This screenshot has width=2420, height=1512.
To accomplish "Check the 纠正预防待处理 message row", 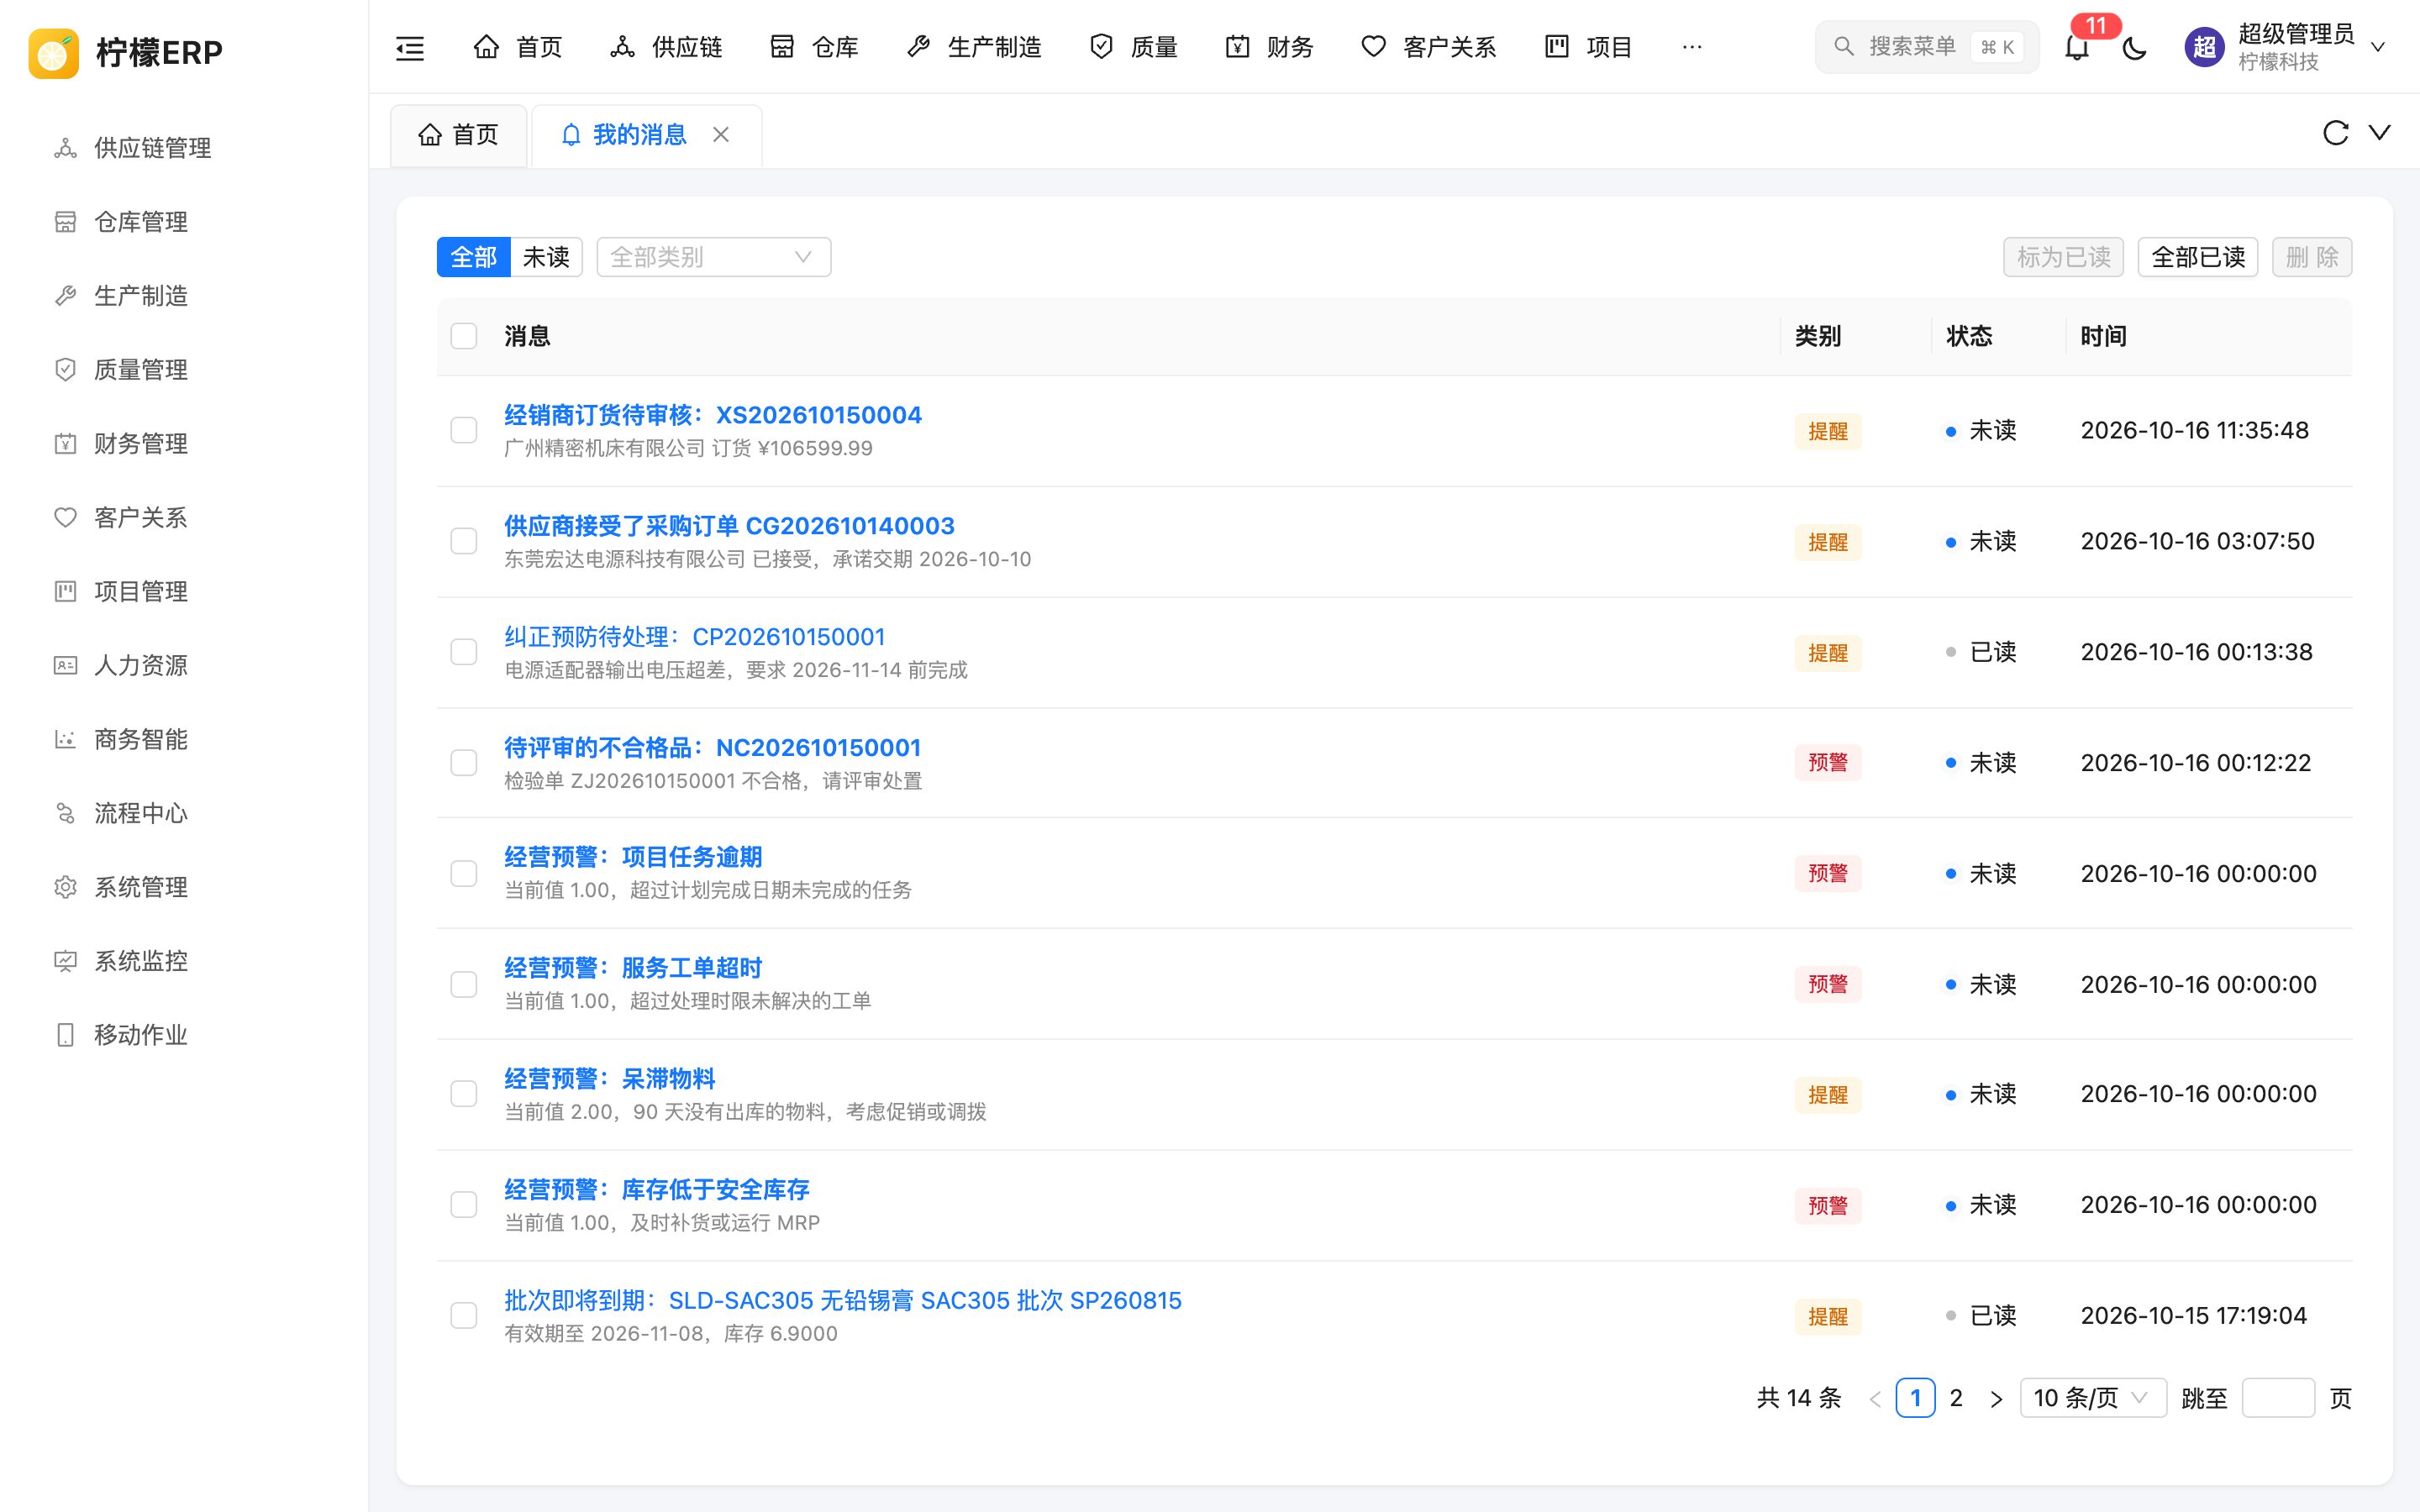I will tap(464, 653).
